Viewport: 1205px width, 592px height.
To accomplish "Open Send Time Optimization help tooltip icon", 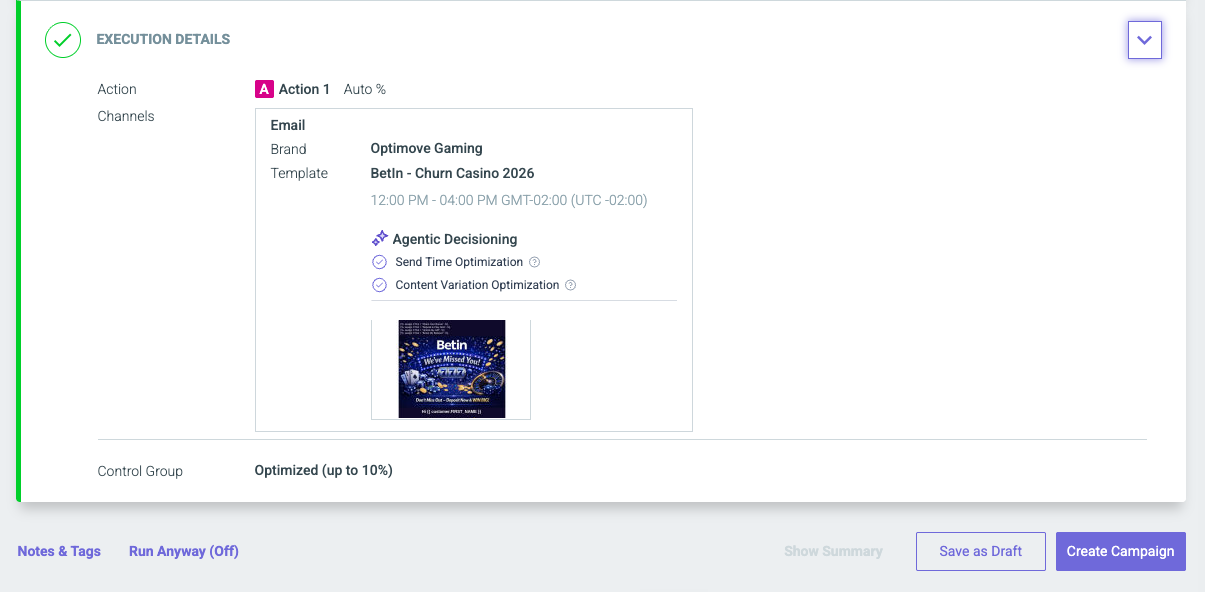I will (534, 262).
